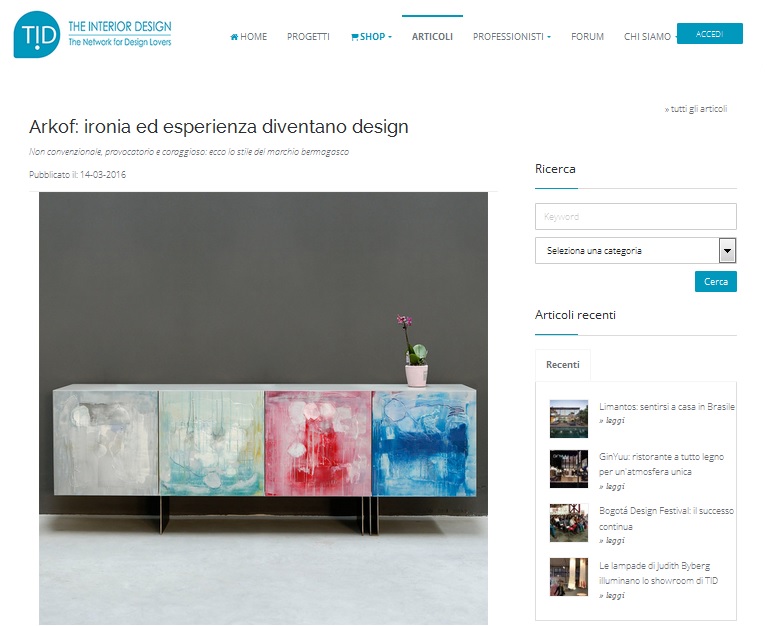Select the Recenti tab
The width and height of the screenshot is (778, 626).
tap(563, 365)
